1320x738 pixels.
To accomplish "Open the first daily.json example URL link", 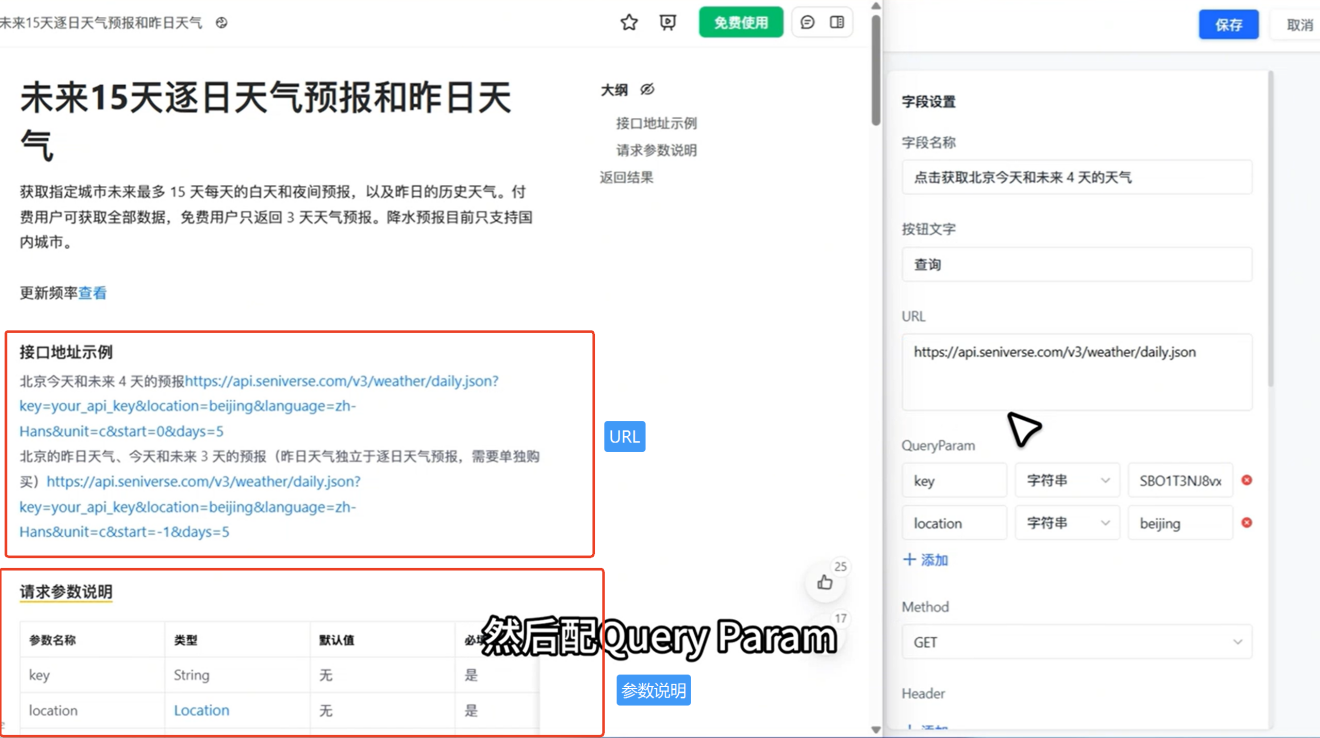I will pos(258,406).
